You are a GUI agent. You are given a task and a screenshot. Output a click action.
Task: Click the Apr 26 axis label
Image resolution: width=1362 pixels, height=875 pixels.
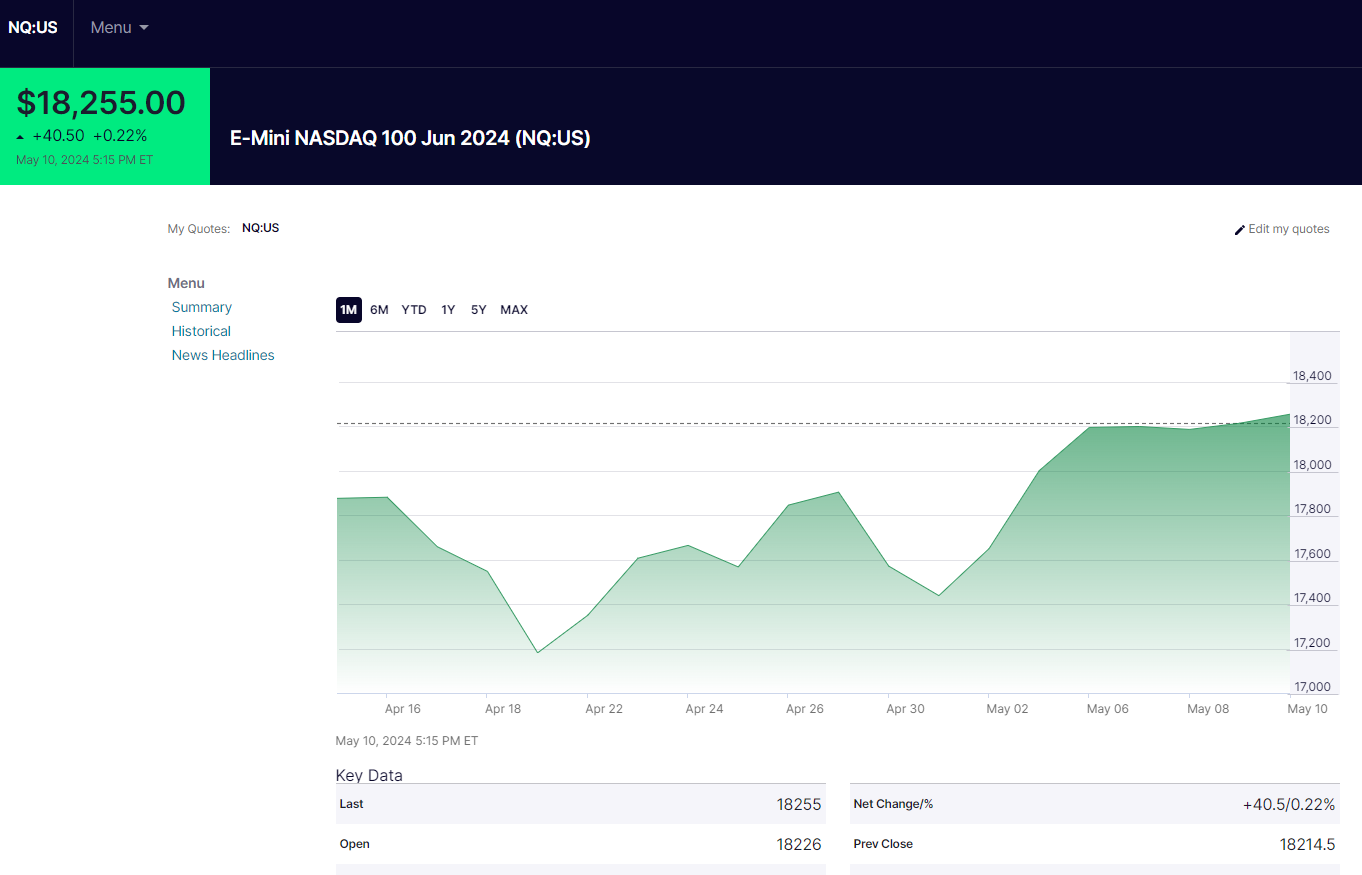coord(805,709)
